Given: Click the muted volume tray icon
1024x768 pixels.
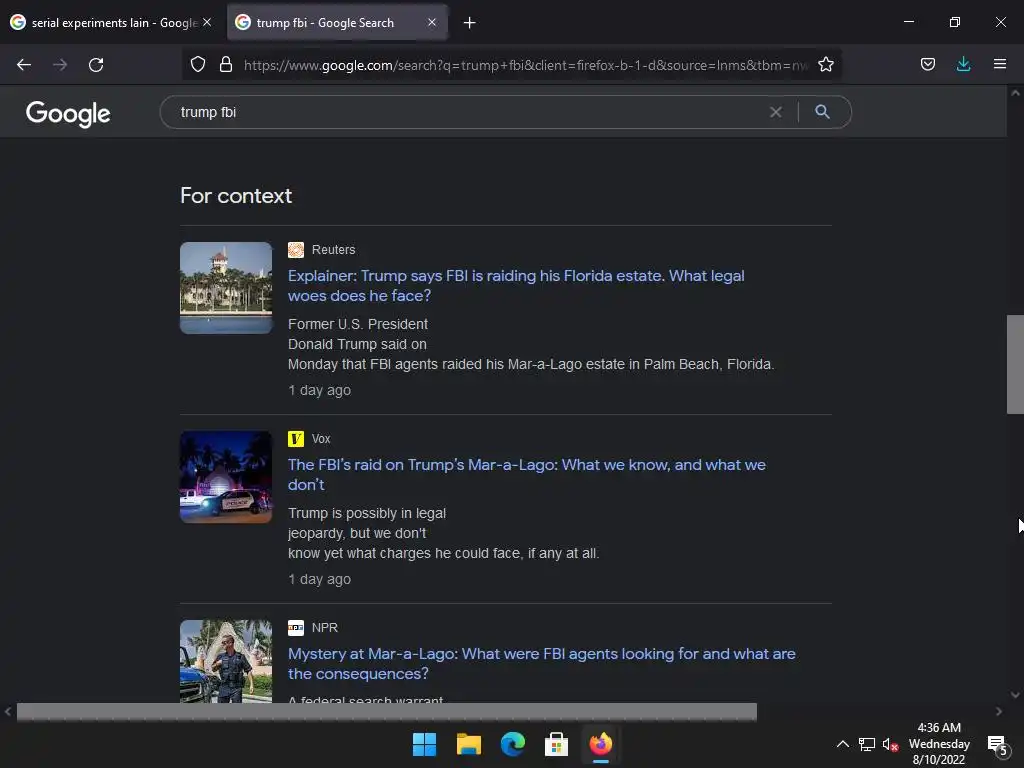Looking at the screenshot, I should pyautogui.click(x=890, y=744).
